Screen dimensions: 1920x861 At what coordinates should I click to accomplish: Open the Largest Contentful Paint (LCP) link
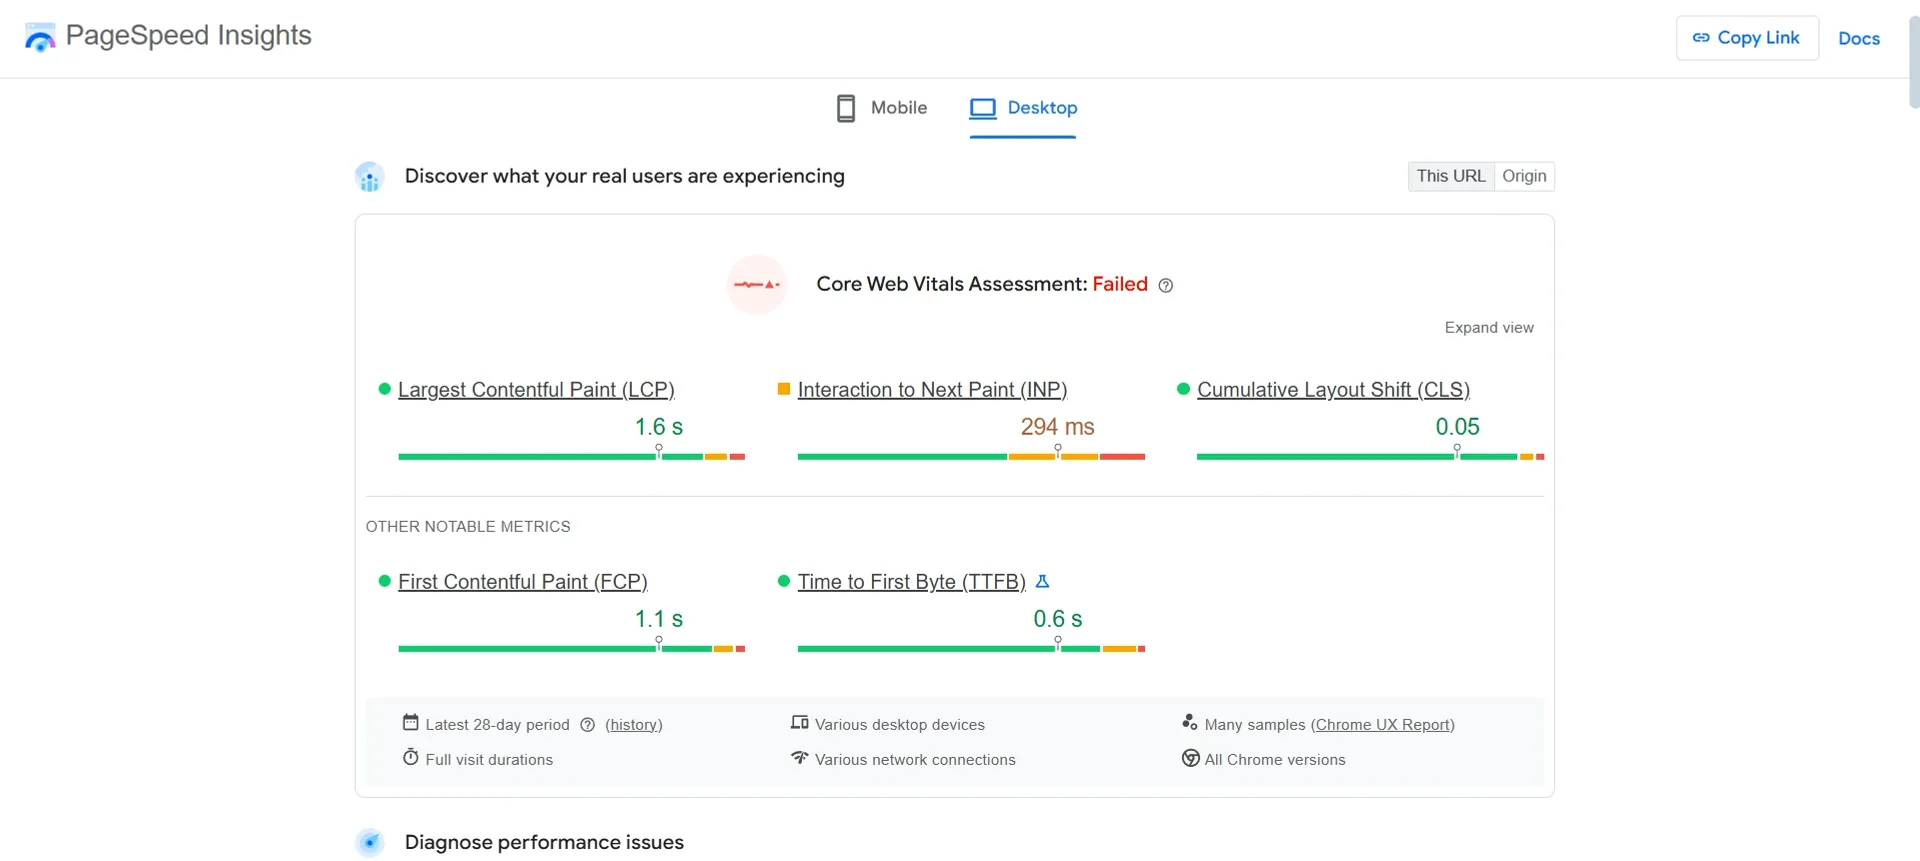click(x=536, y=390)
